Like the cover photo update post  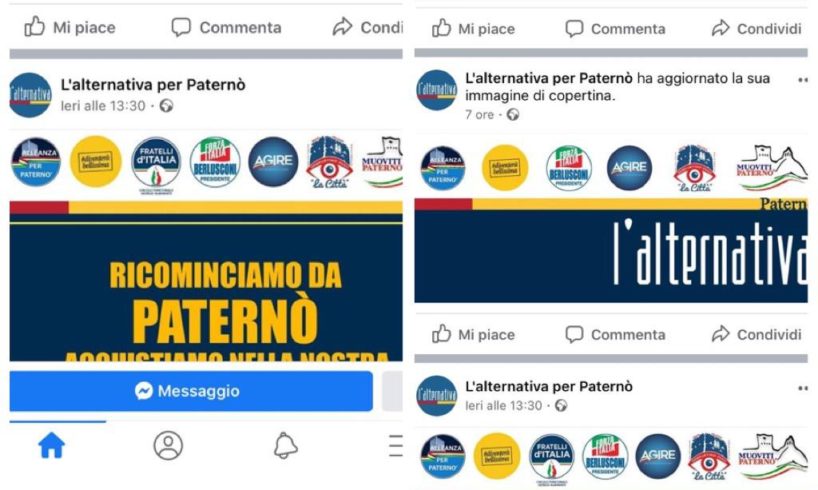click(x=473, y=334)
